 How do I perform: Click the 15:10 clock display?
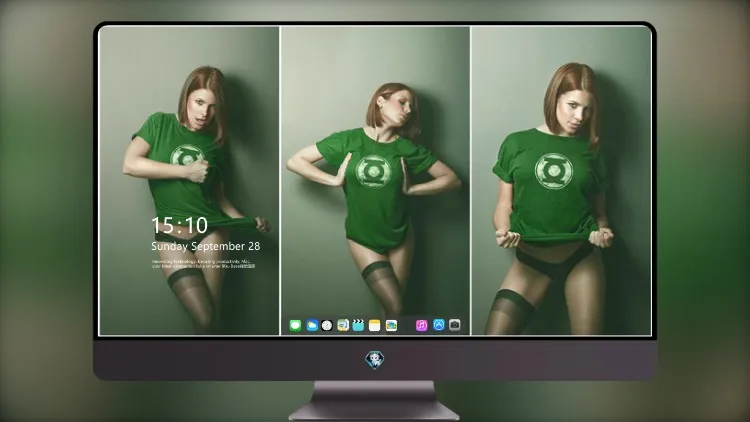(x=179, y=225)
